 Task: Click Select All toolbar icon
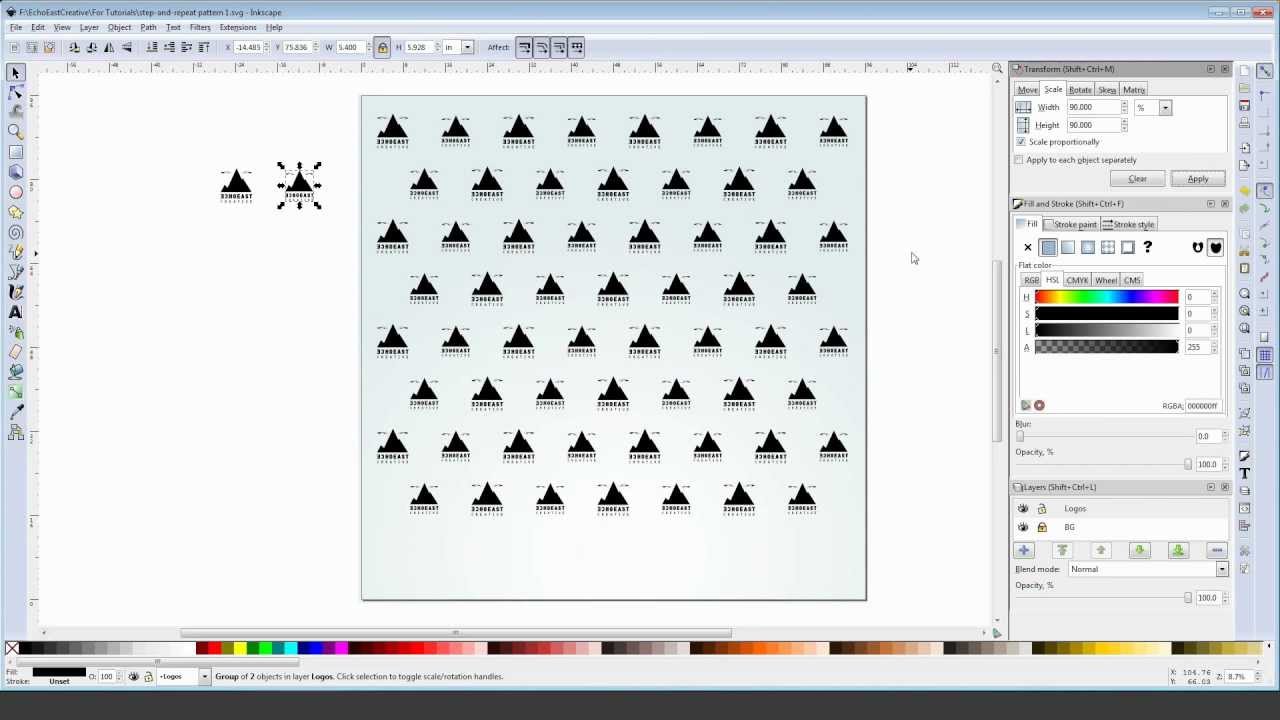point(15,47)
